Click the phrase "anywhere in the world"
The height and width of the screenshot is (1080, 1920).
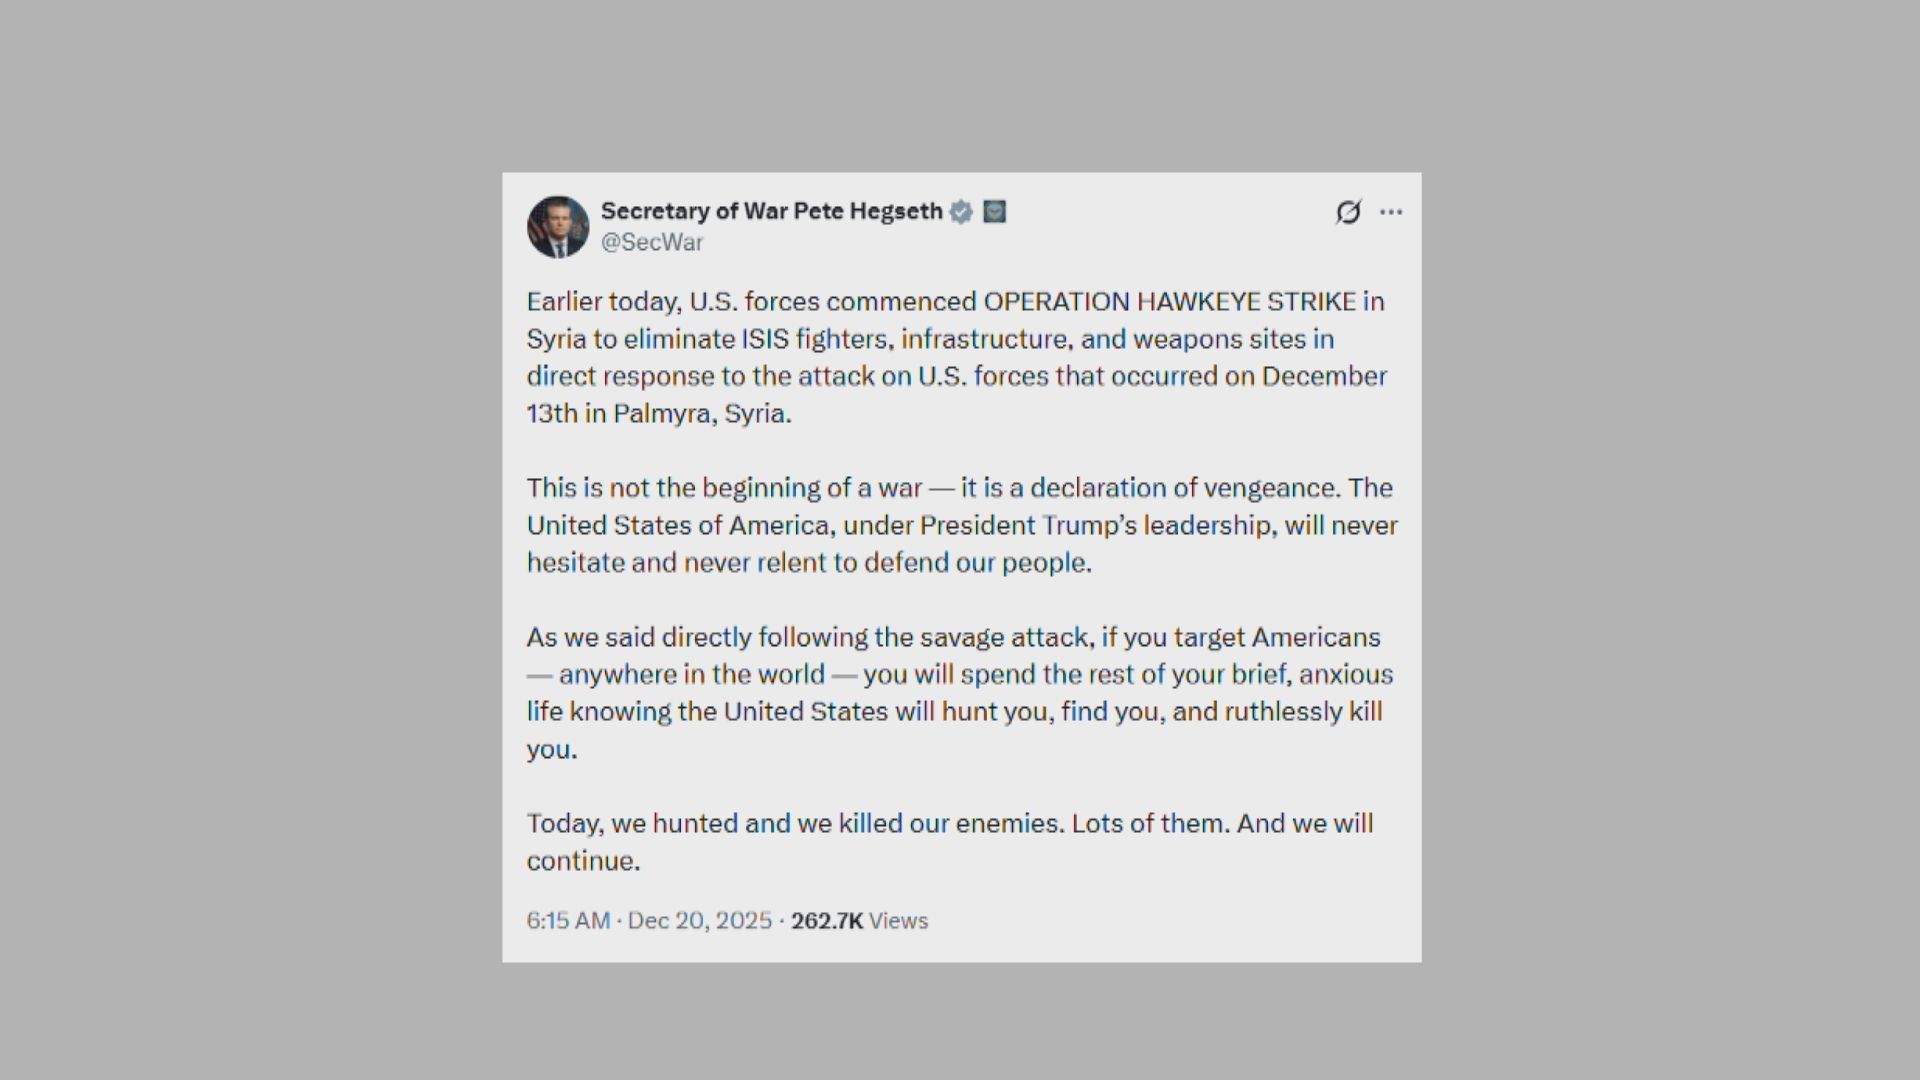tap(691, 675)
